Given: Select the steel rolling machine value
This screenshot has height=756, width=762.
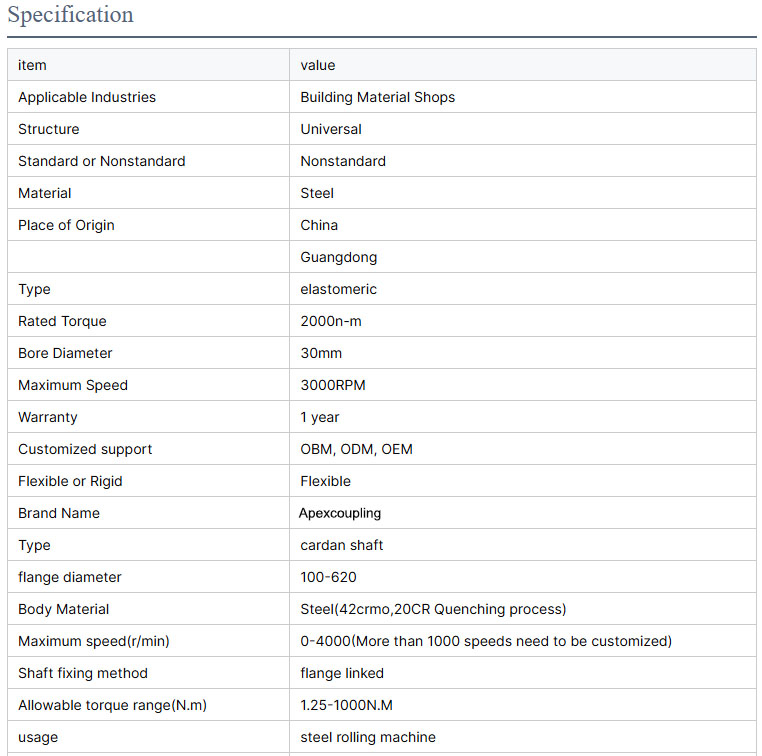Looking at the screenshot, I should [x=368, y=737].
